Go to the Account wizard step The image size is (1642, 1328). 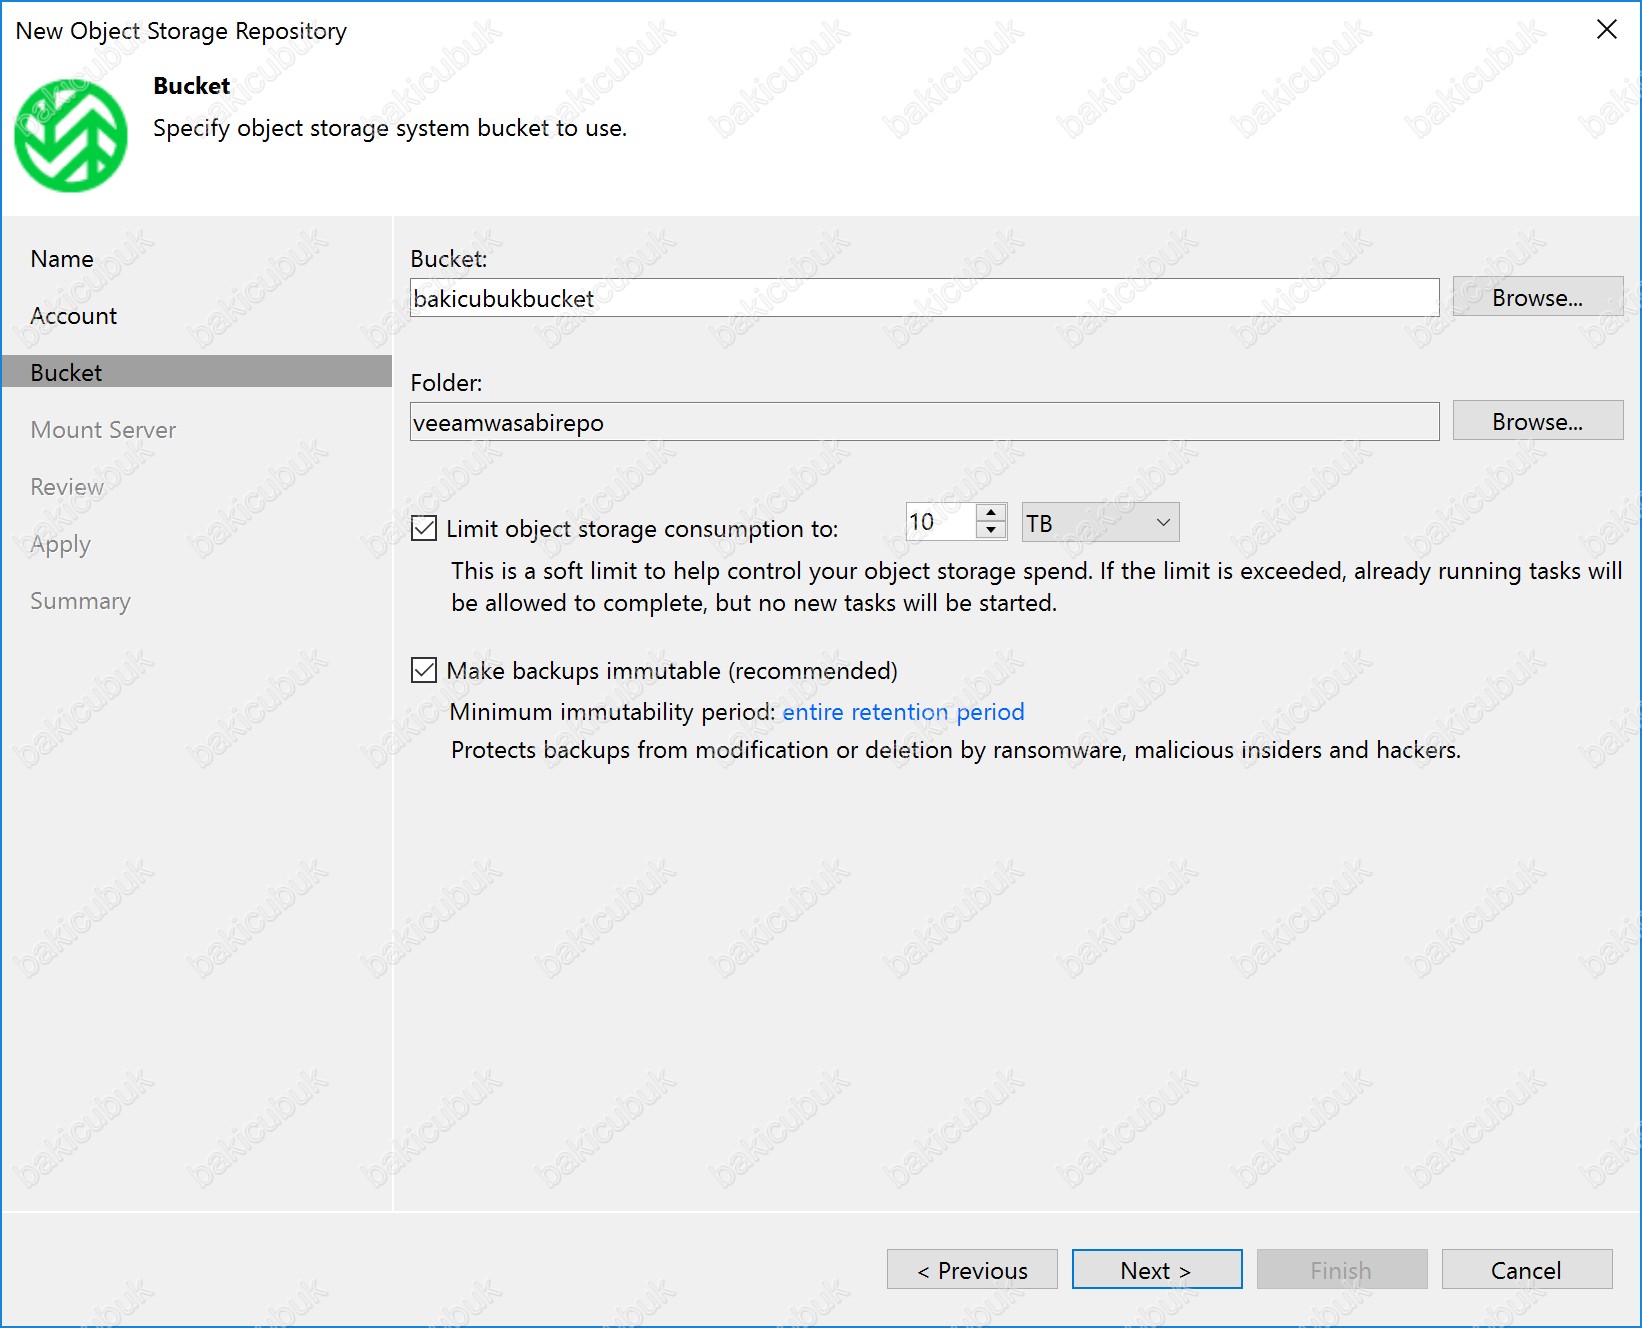click(74, 316)
